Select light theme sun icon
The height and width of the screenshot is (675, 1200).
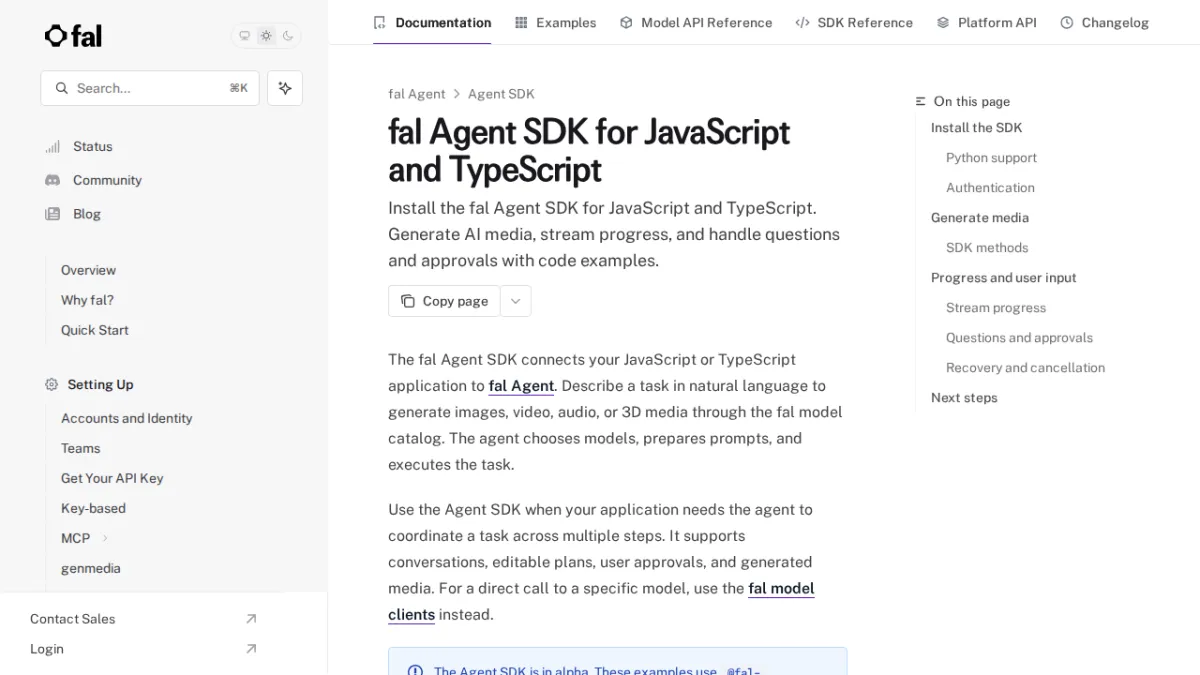point(266,36)
